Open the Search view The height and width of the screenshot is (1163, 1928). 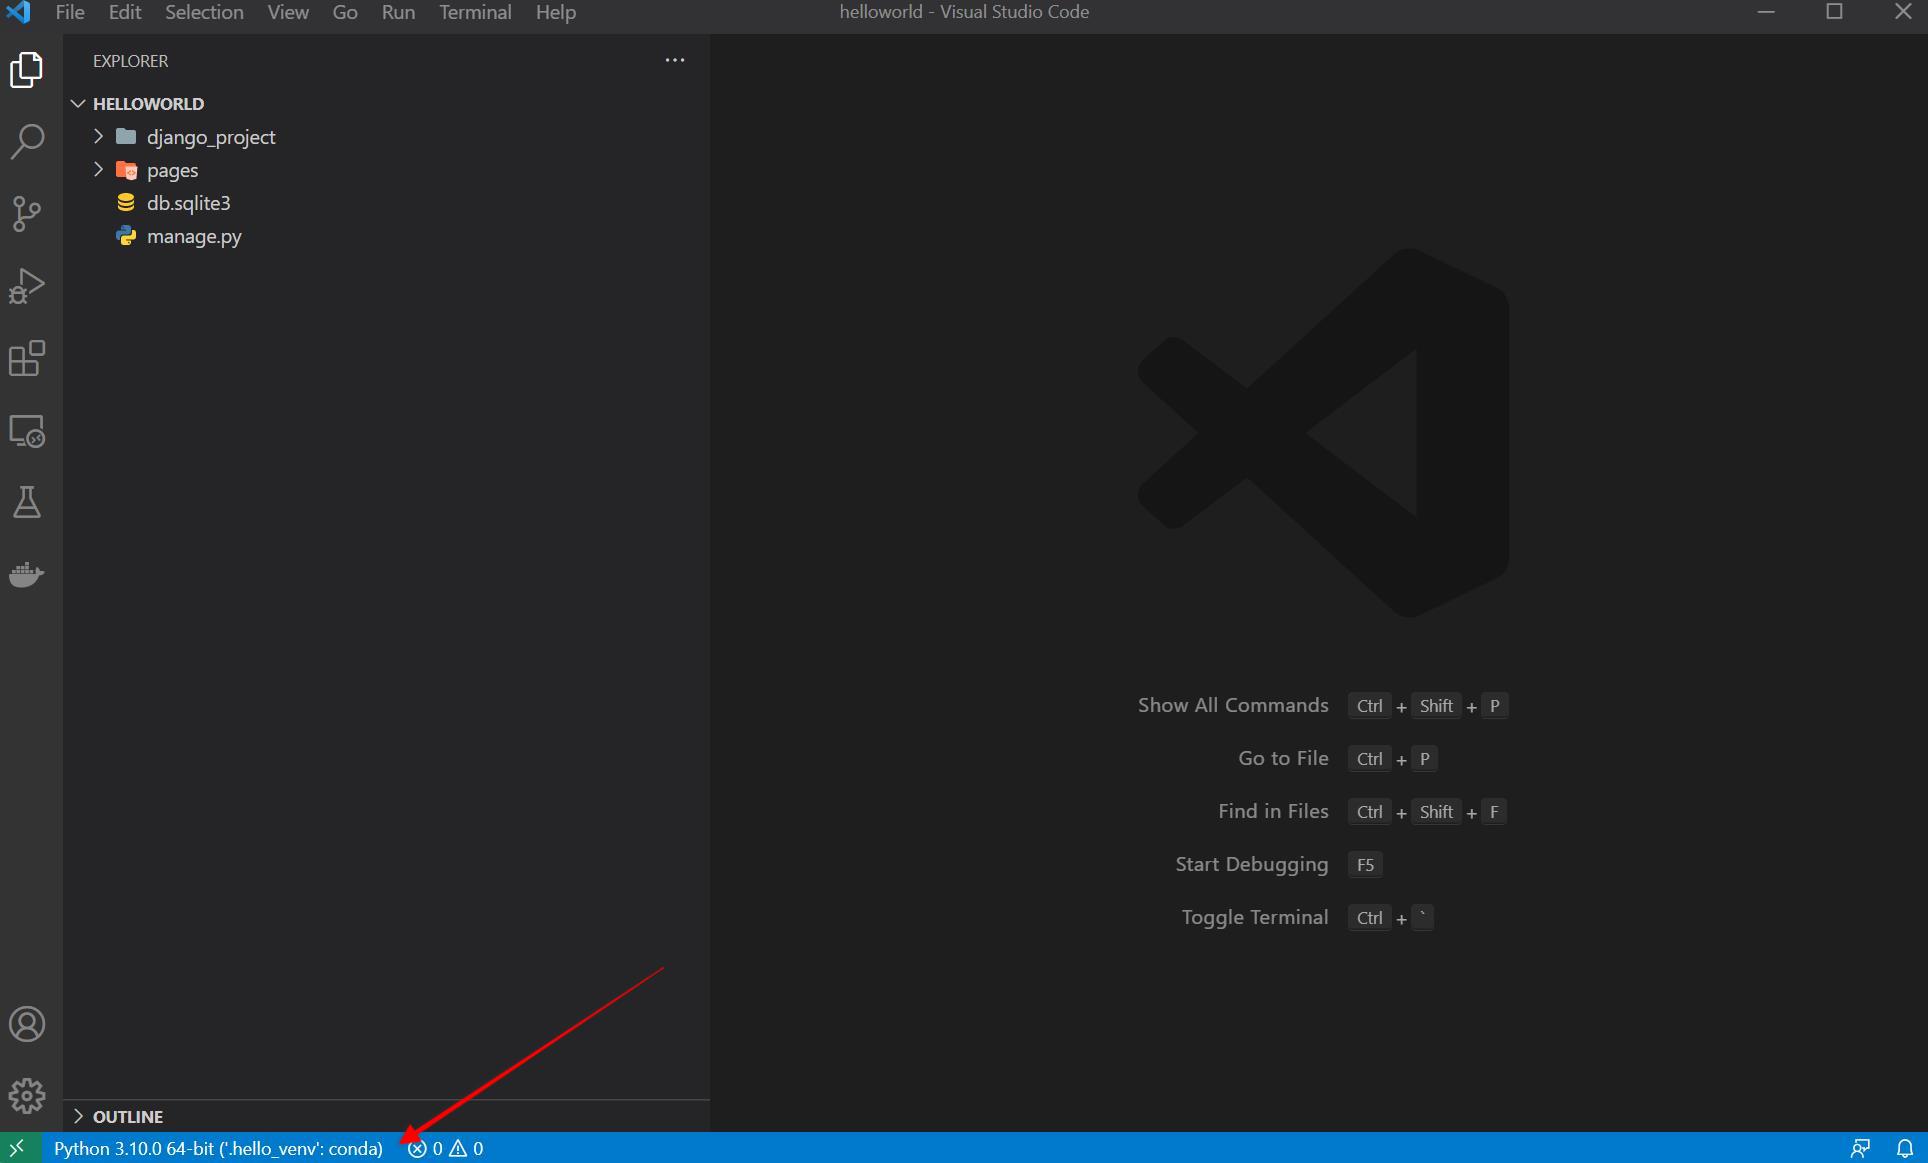(27, 142)
